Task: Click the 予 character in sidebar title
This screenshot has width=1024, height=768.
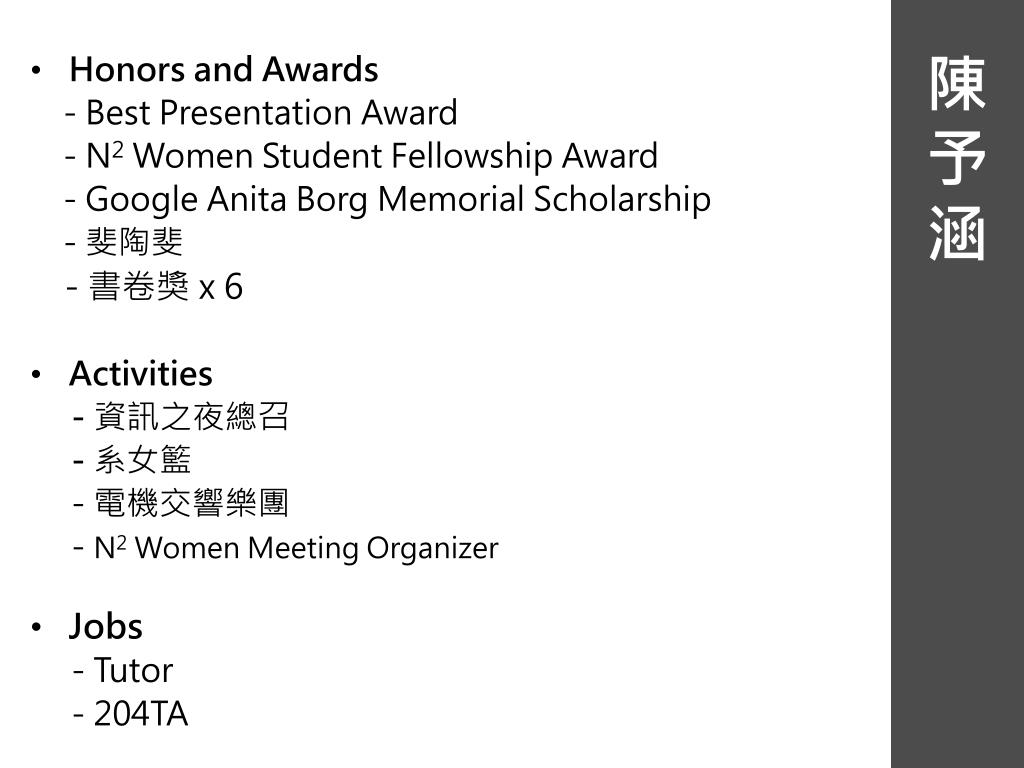Action: point(957,159)
